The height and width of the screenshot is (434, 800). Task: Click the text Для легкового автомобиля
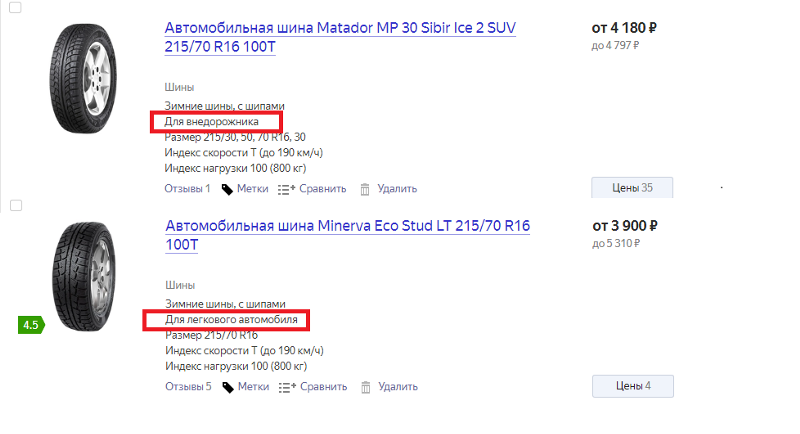pyautogui.click(x=231, y=319)
